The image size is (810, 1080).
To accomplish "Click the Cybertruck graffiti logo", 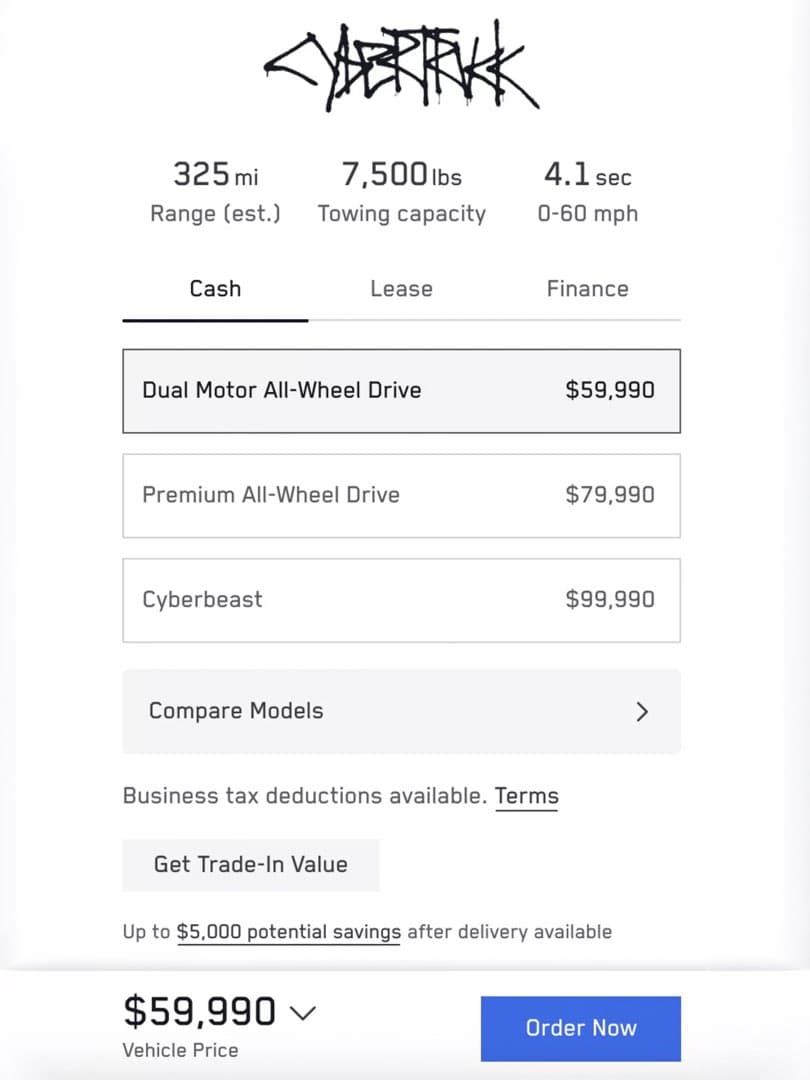I will 402,67.
